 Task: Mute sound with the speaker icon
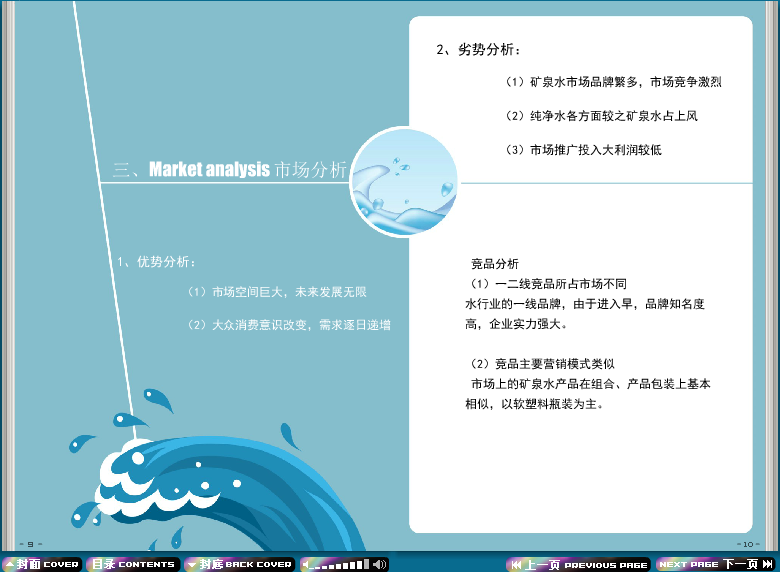(380, 564)
